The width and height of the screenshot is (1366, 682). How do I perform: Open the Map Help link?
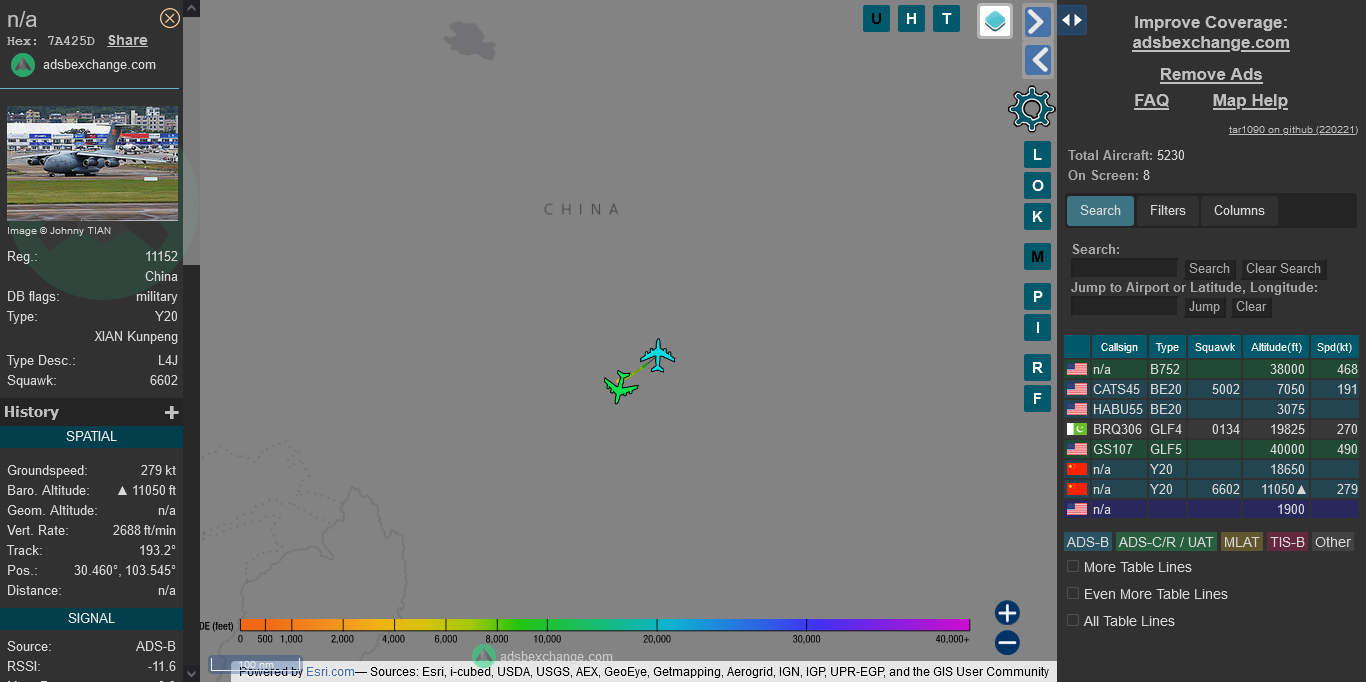[1250, 100]
